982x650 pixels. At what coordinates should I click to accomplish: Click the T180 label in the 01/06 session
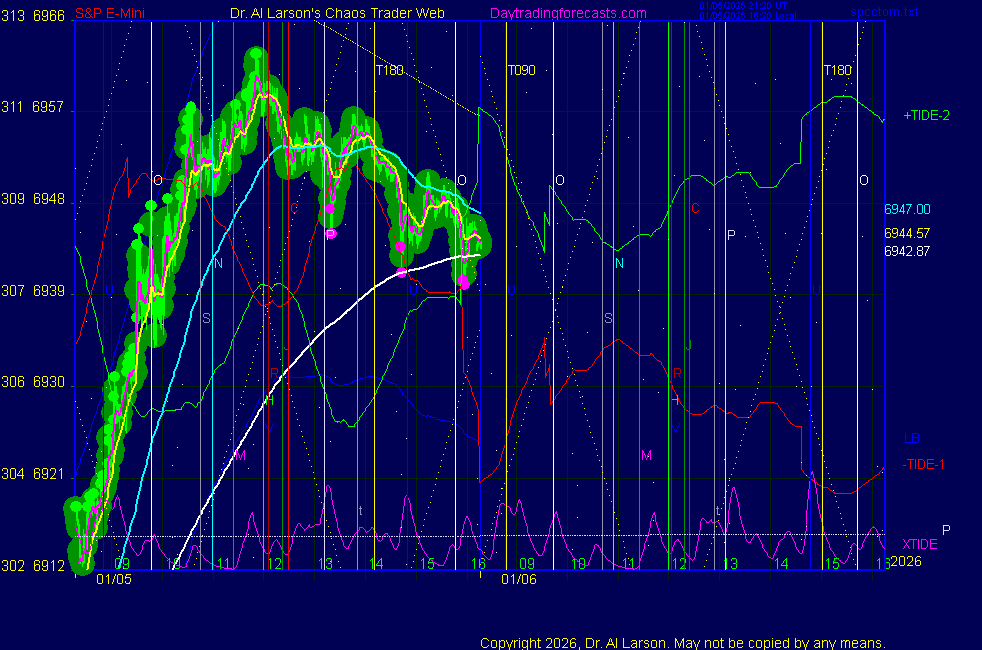pos(837,71)
